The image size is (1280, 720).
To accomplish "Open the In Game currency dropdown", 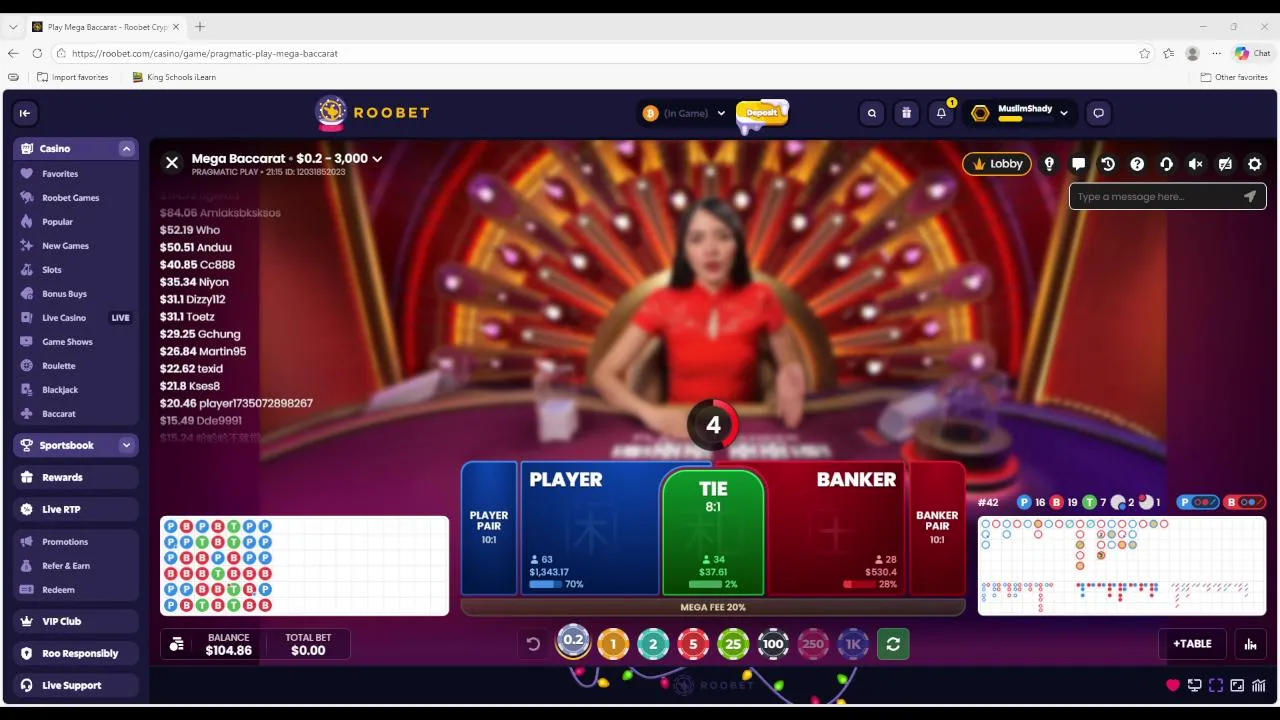I will (x=685, y=113).
